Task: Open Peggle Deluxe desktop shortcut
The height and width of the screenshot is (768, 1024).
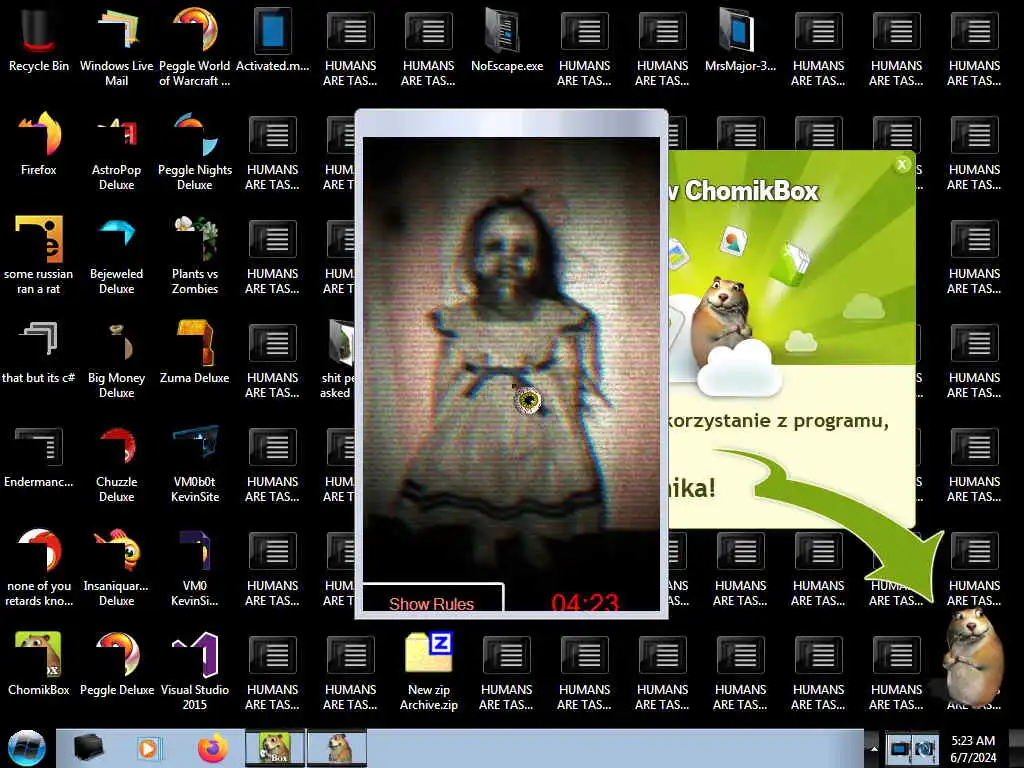Action: (116, 664)
